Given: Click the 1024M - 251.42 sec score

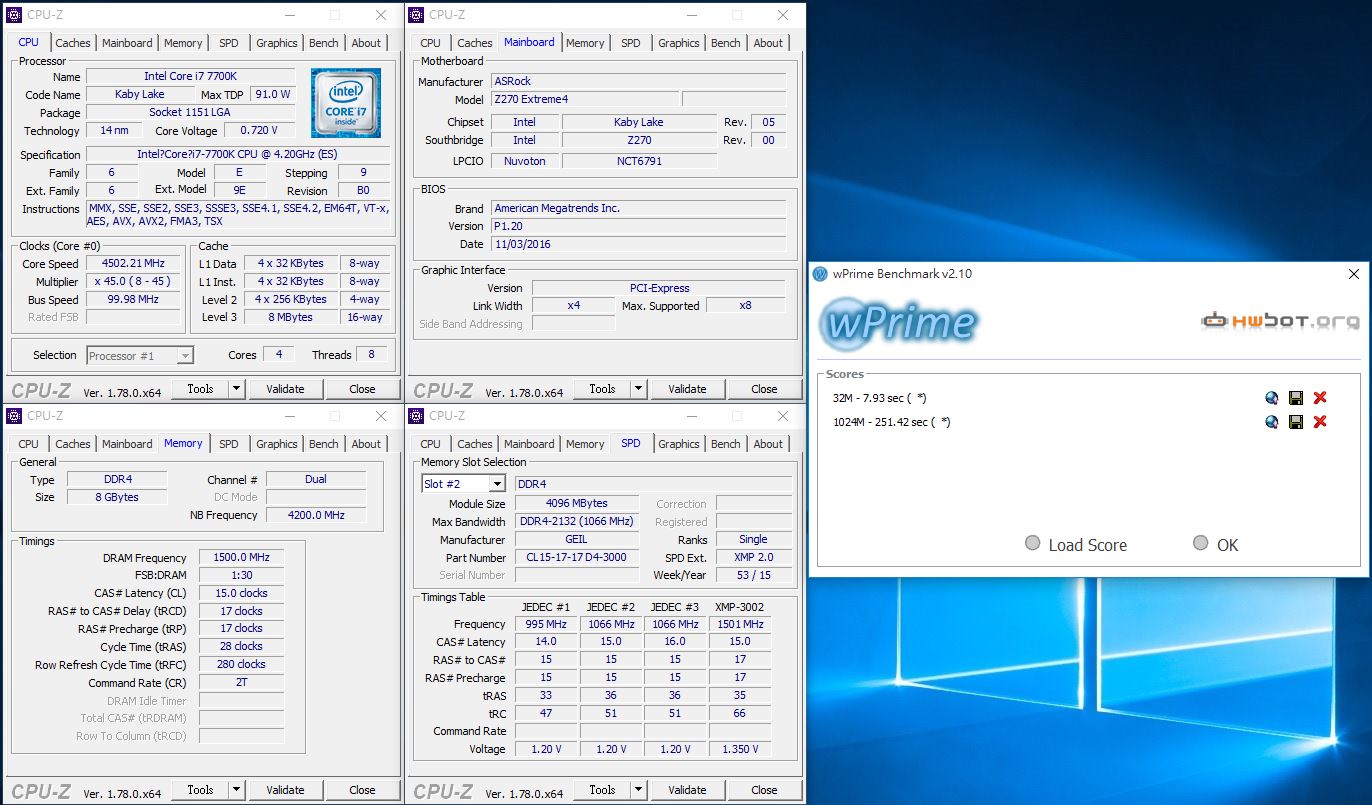Looking at the screenshot, I should coord(891,422).
